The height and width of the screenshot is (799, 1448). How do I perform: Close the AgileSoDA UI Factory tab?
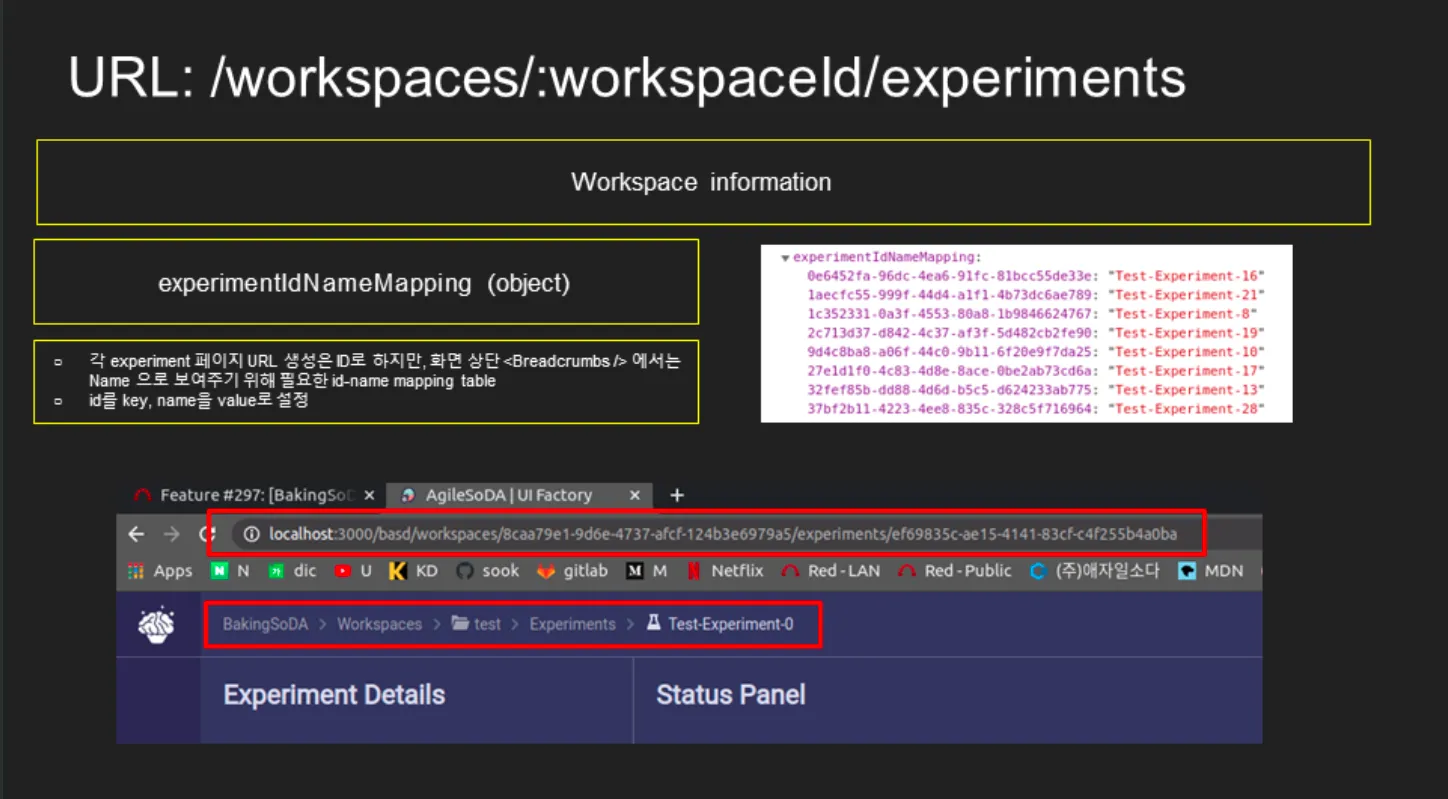point(635,495)
